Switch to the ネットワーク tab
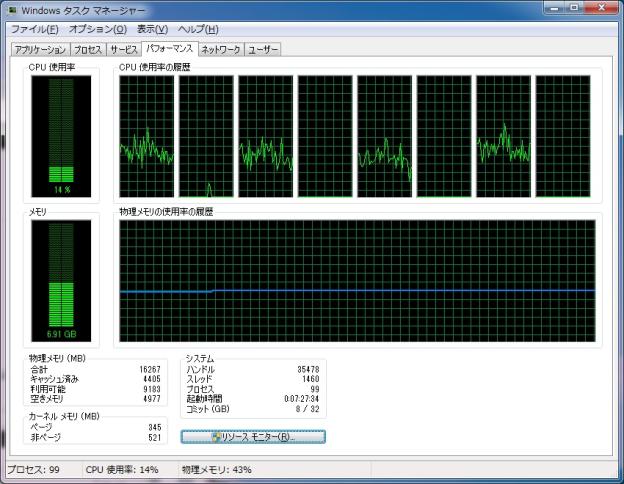The width and height of the screenshot is (624, 484). [x=221, y=50]
